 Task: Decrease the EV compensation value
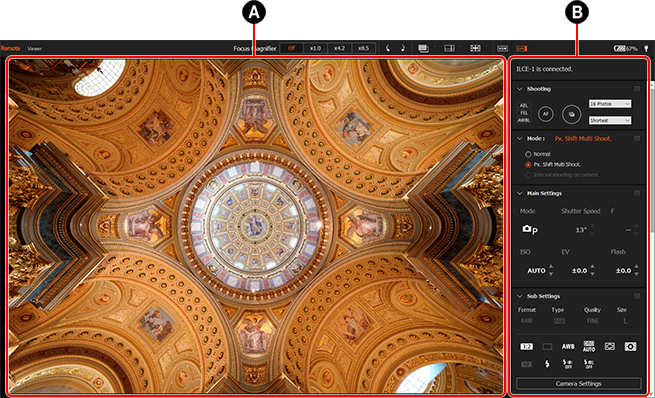pyautogui.click(x=592, y=274)
